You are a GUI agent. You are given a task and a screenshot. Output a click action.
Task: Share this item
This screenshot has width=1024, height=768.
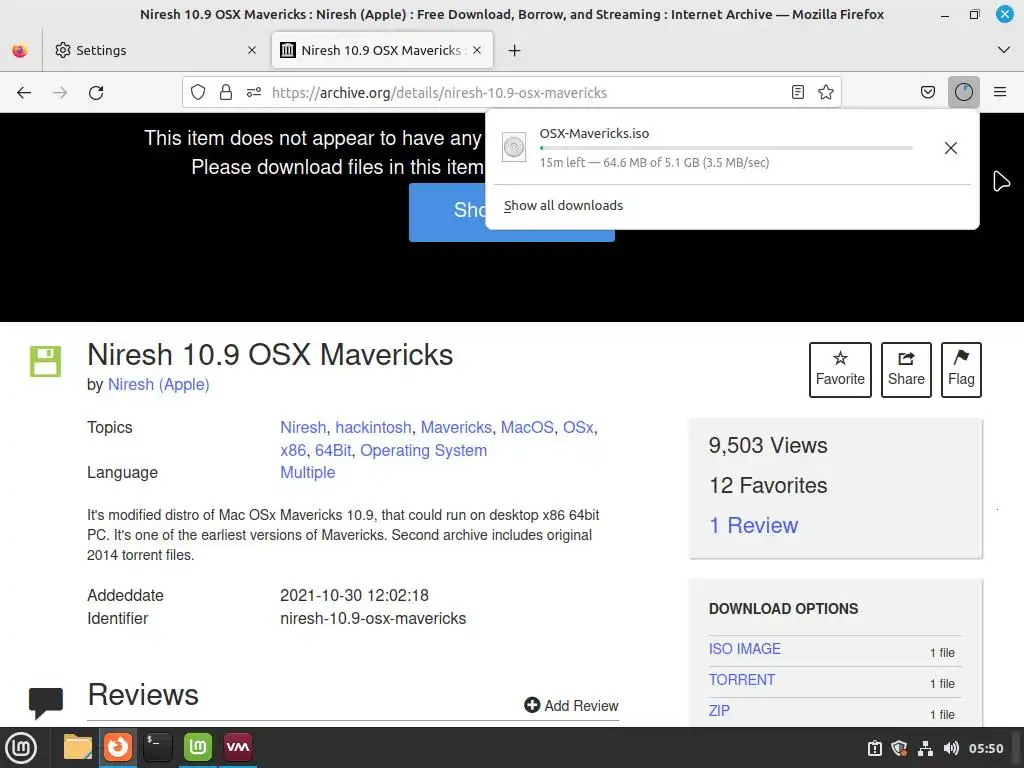click(x=906, y=370)
